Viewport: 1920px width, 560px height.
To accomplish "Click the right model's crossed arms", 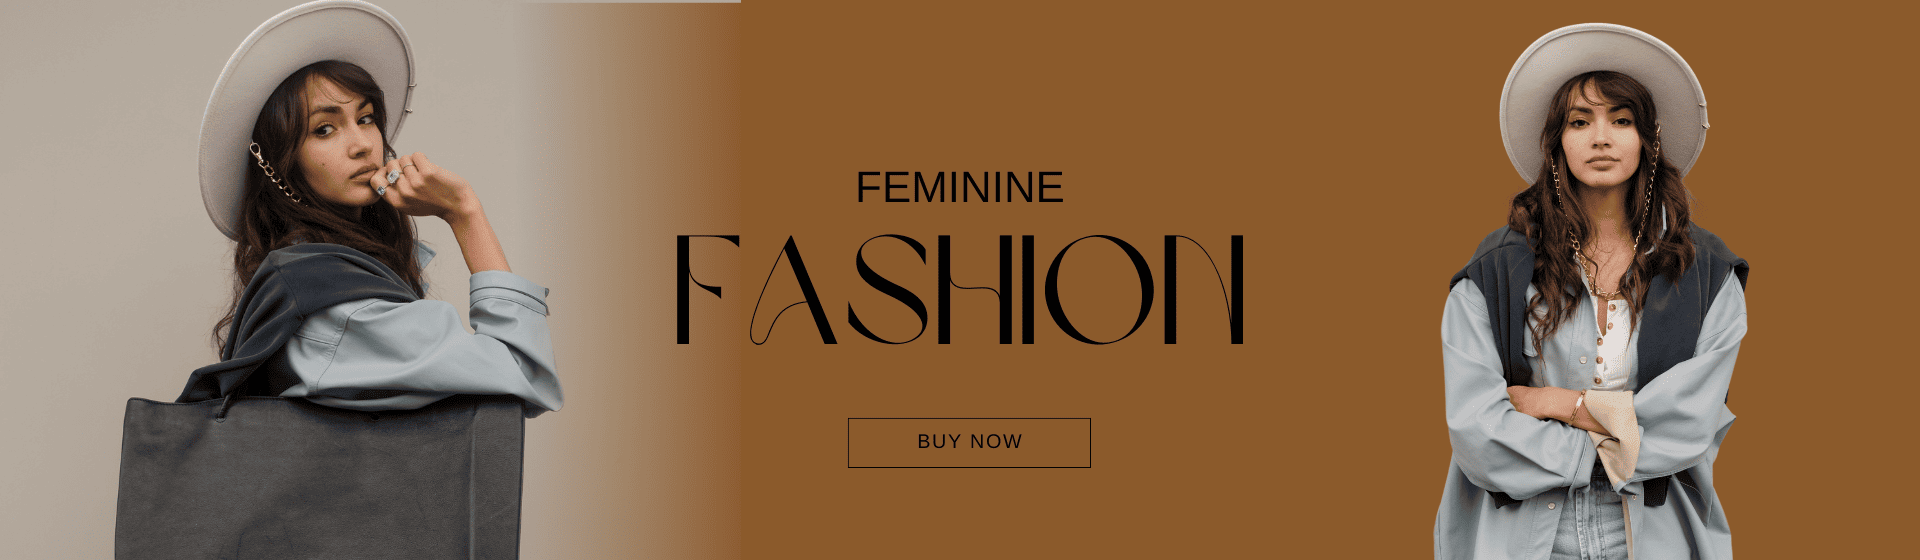I will 1590,420.
